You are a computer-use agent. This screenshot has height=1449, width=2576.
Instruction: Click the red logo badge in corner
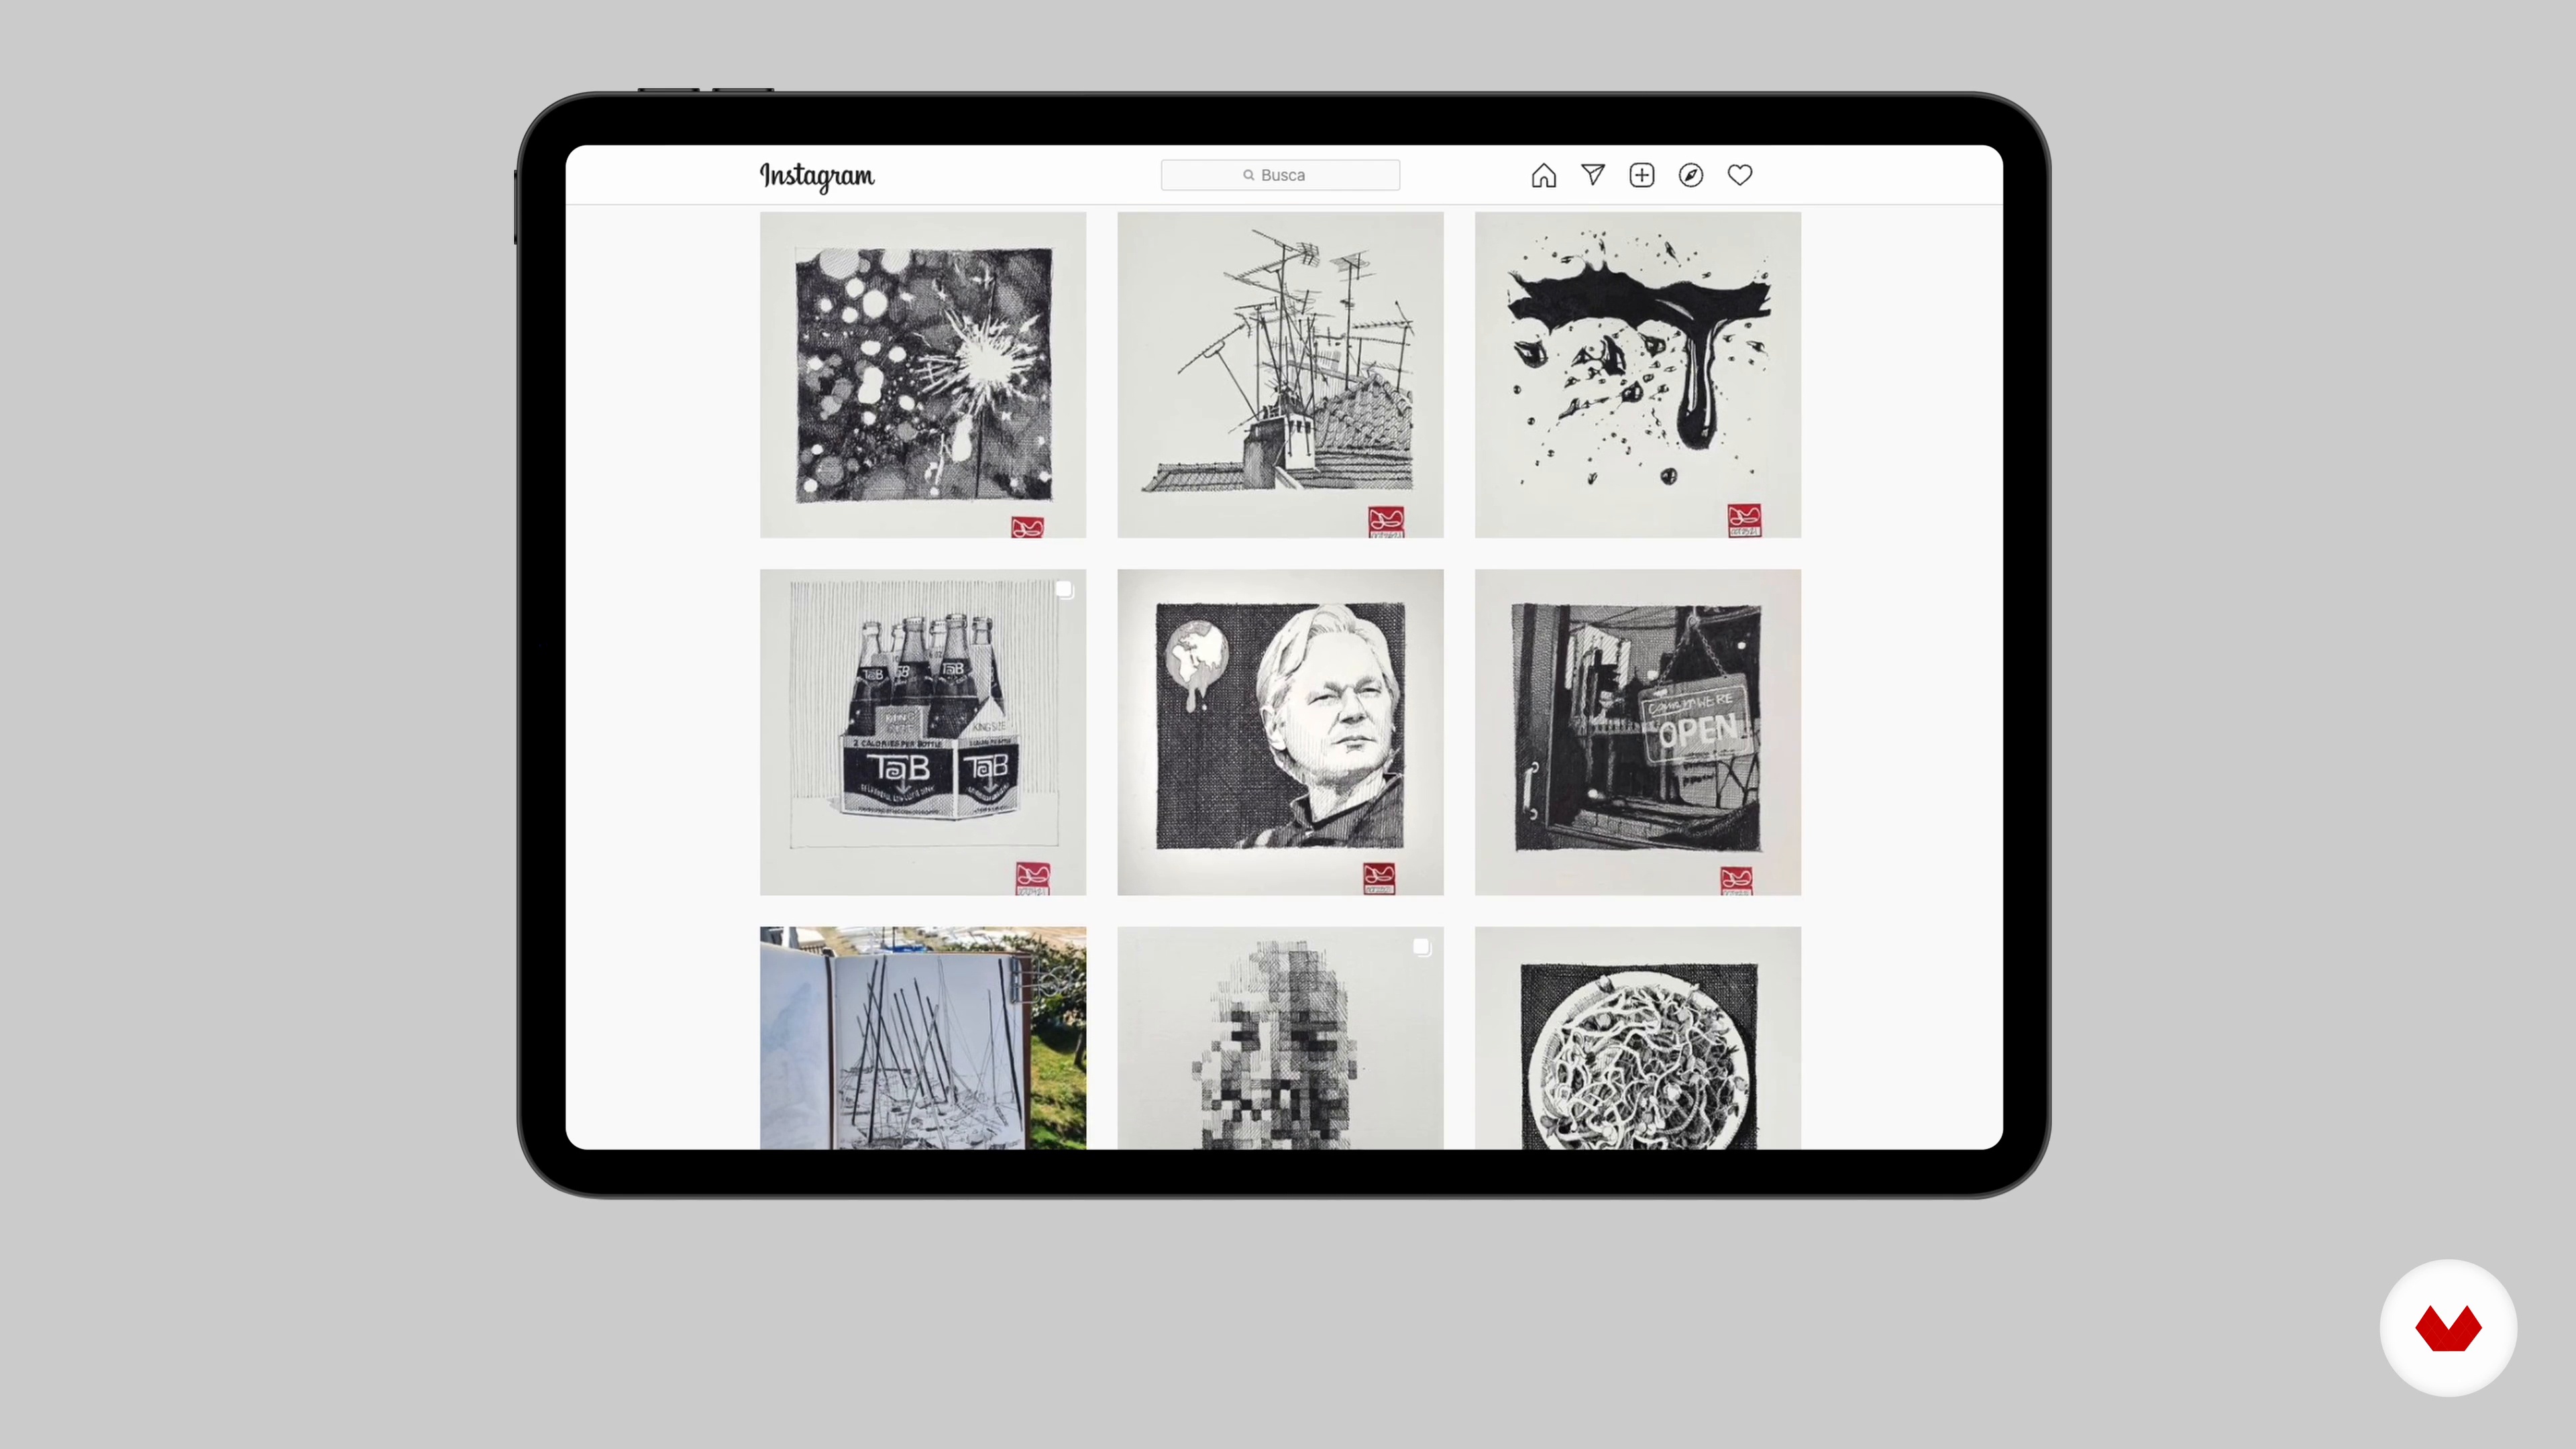coord(2447,1327)
